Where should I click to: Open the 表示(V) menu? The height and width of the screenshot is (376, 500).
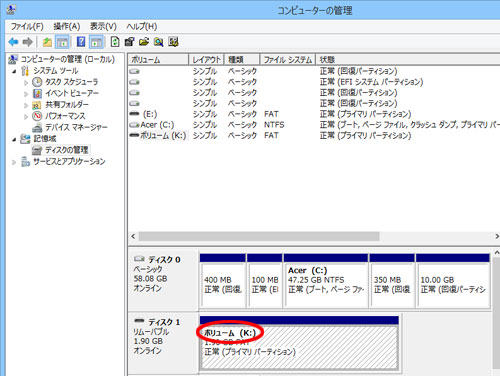[103, 26]
